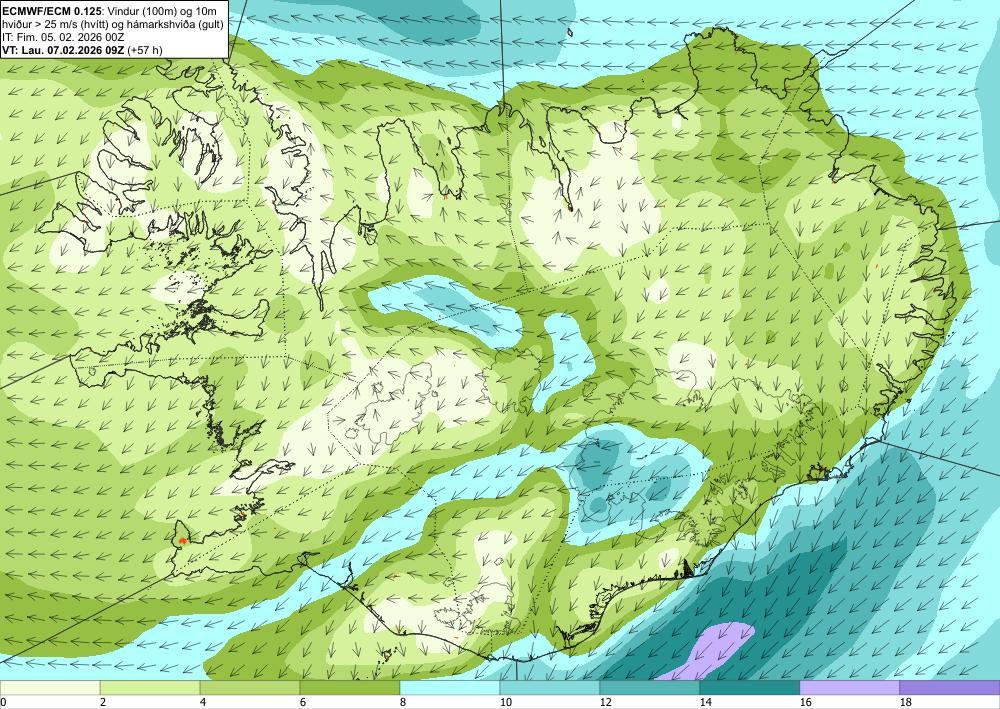Click the scale label '16'
The height and width of the screenshot is (709, 1000).
[x=805, y=703]
